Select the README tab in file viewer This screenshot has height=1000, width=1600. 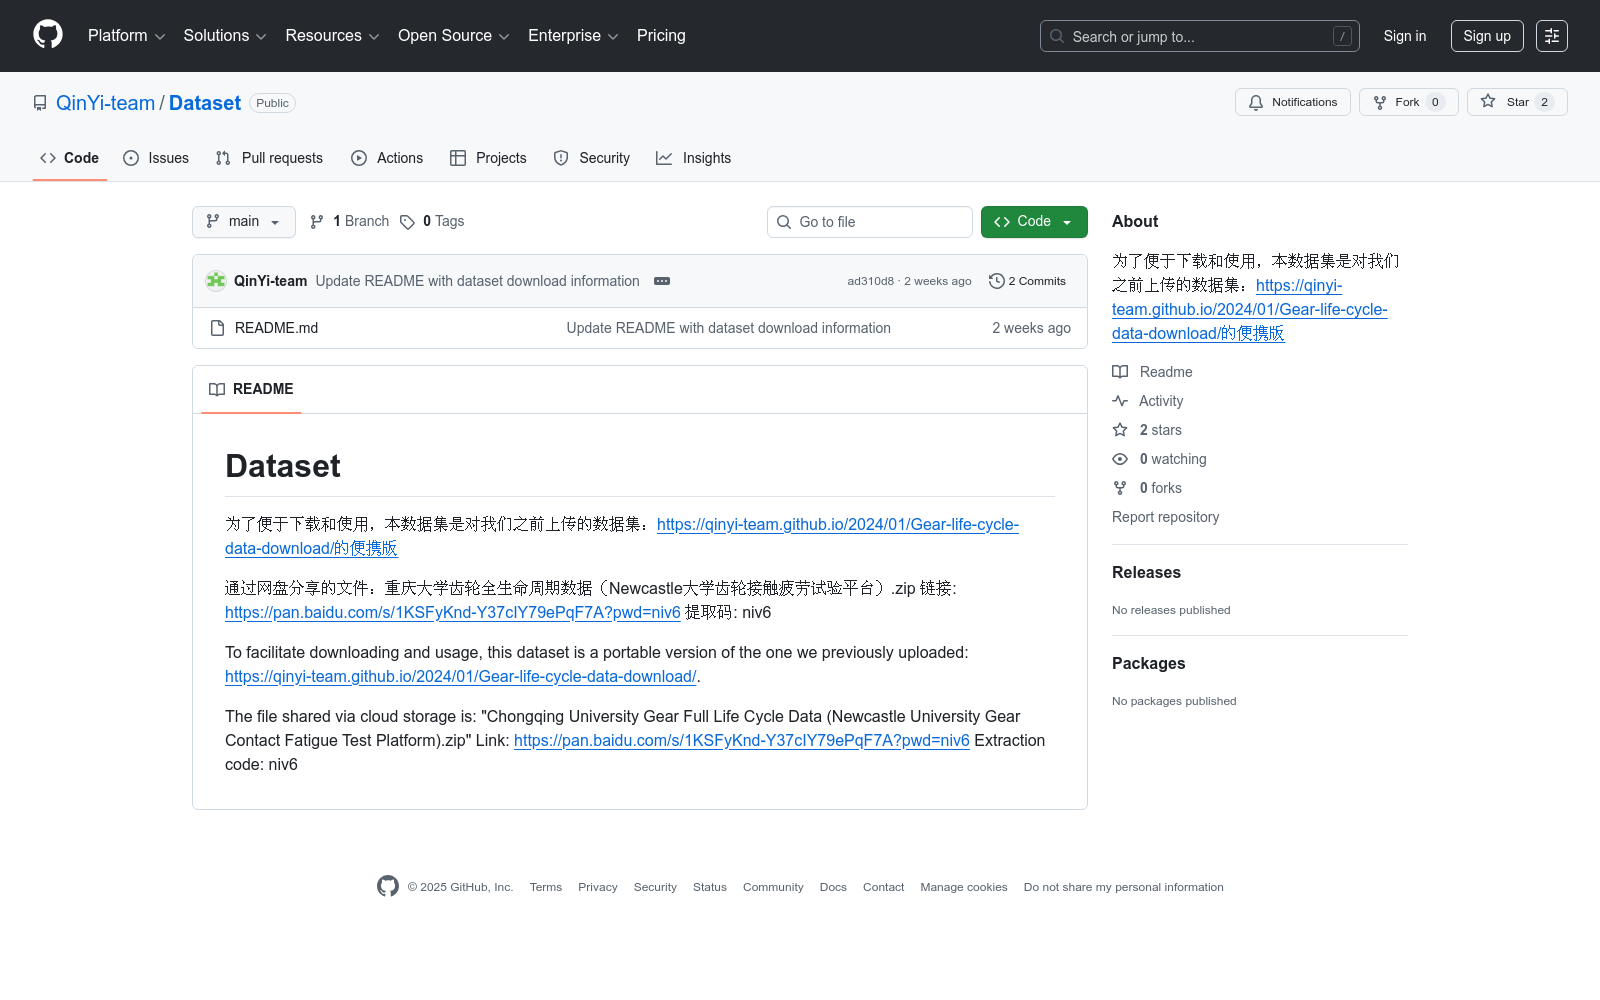tap(251, 389)
